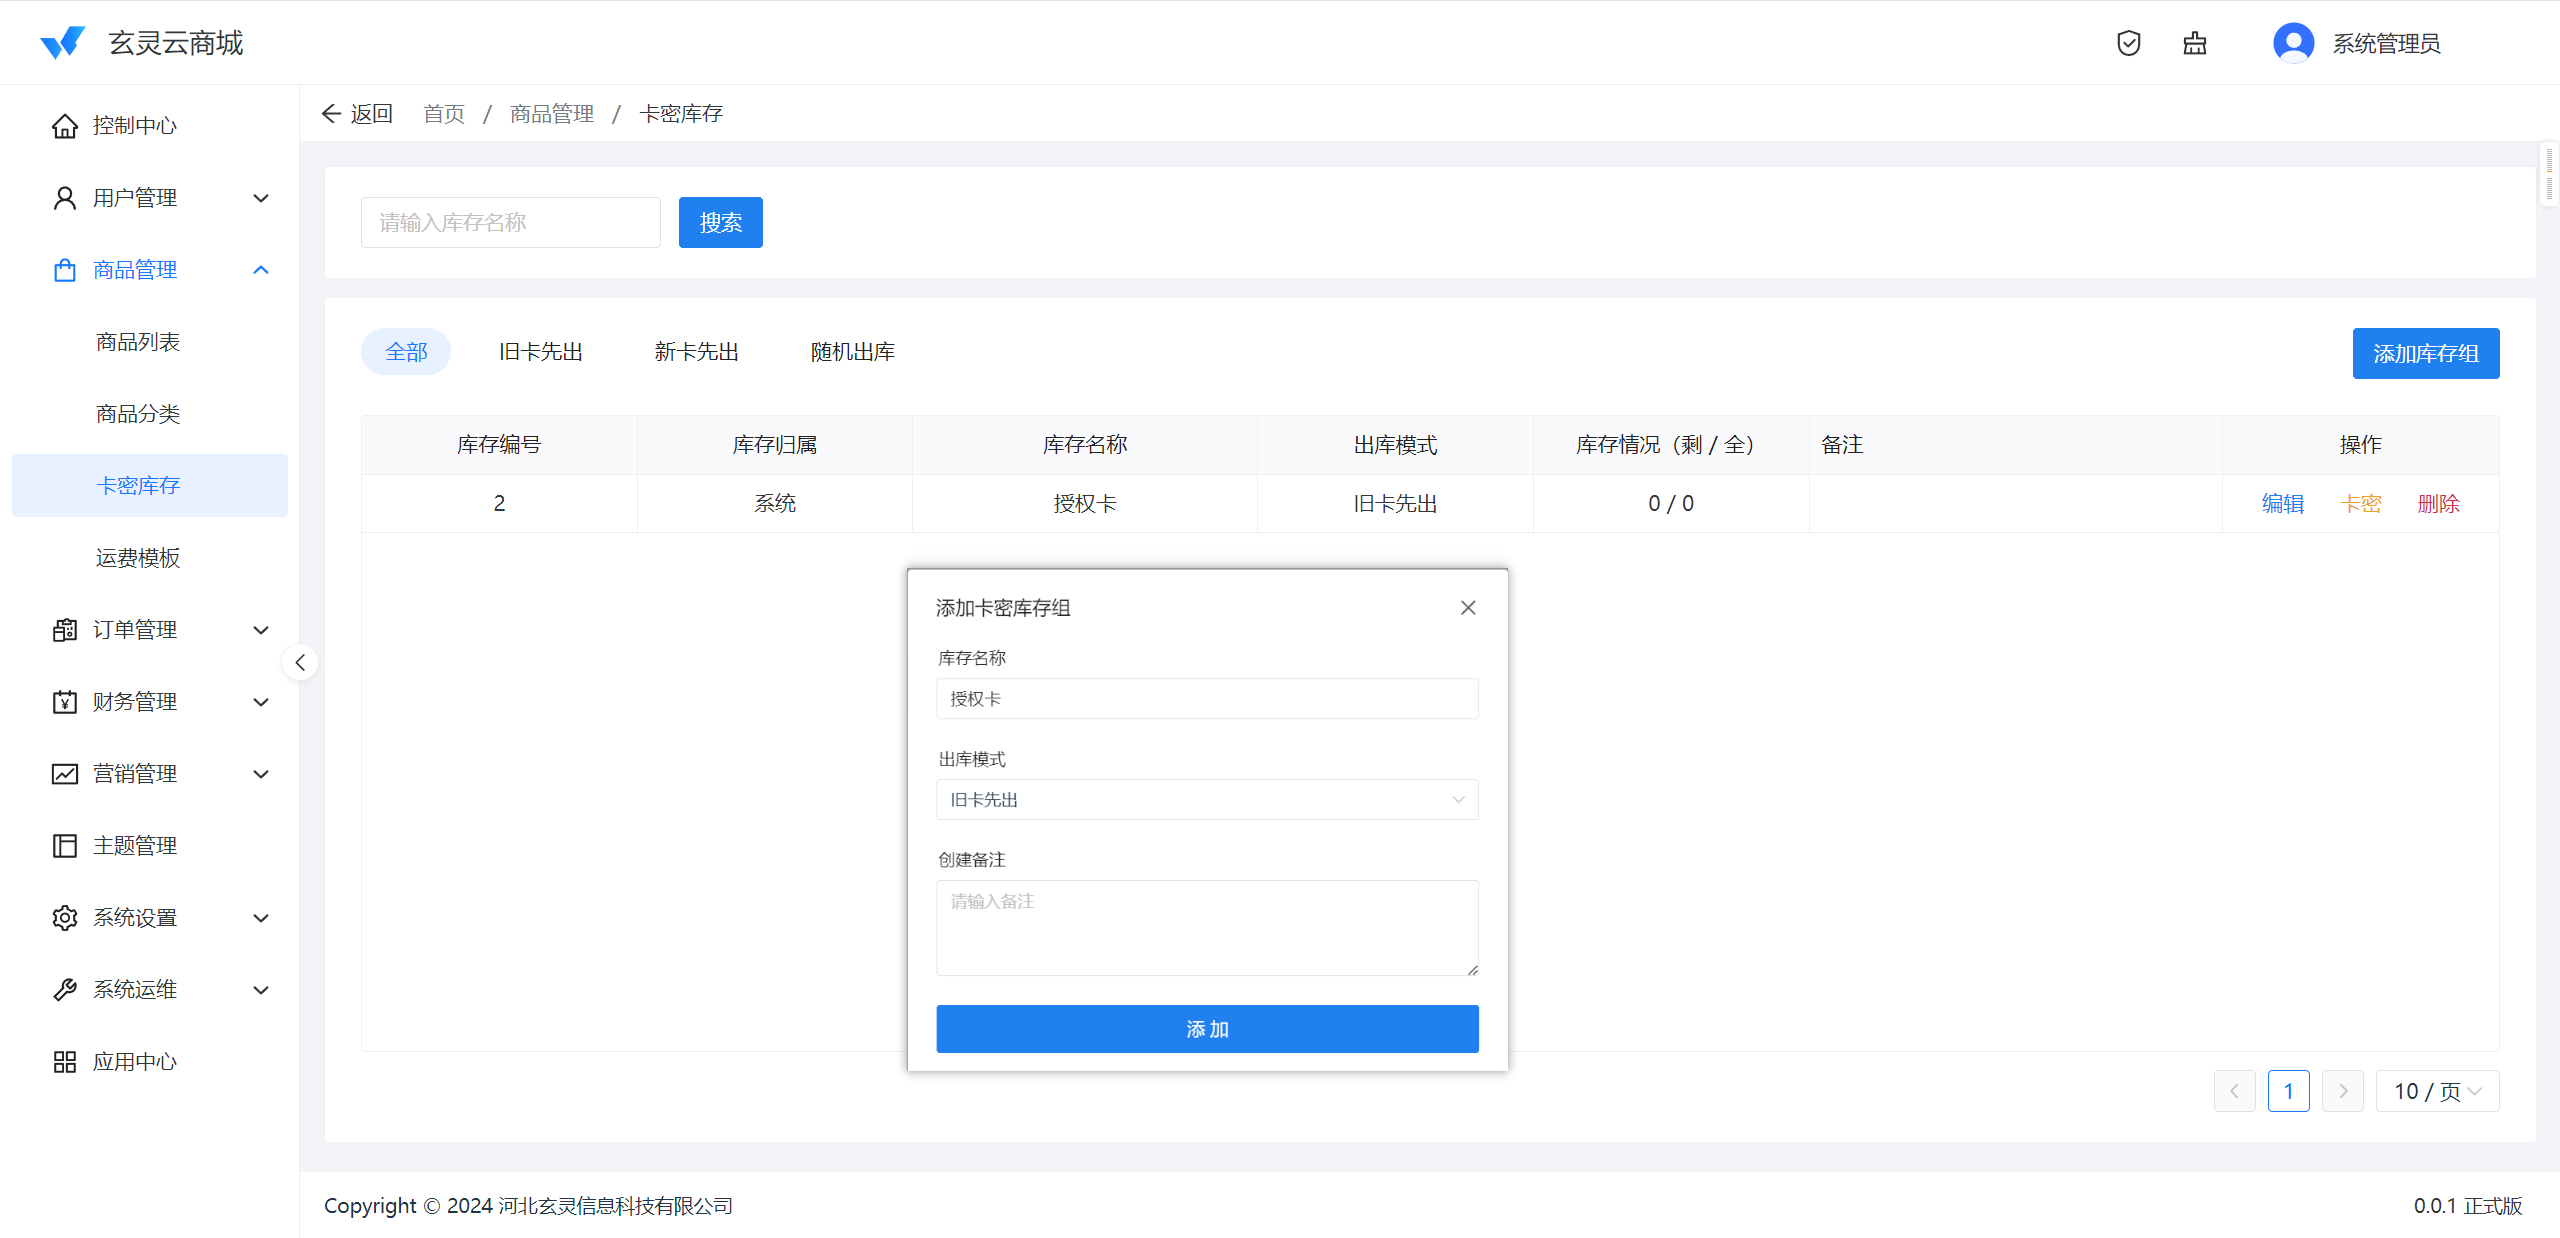Open Control Center home icon

(x=65, y=126)
